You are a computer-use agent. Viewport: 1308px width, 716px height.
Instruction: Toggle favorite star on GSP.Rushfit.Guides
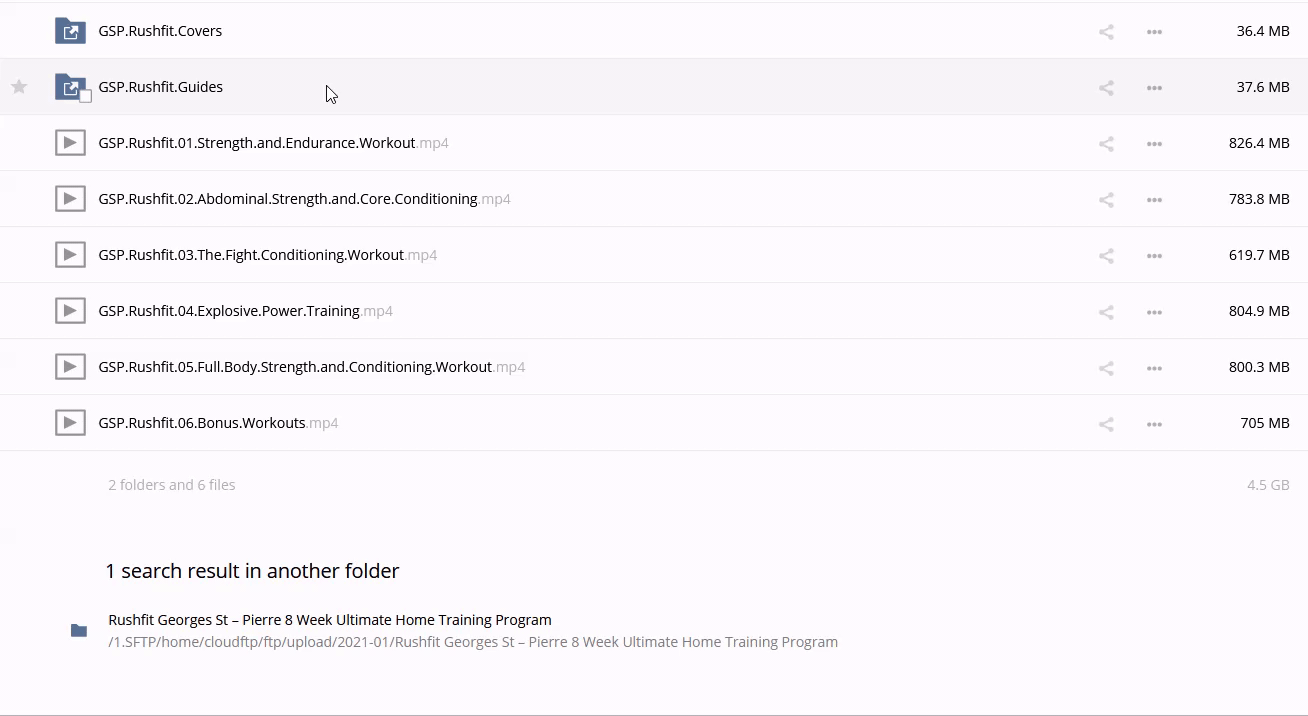click(x=19, y=87)
